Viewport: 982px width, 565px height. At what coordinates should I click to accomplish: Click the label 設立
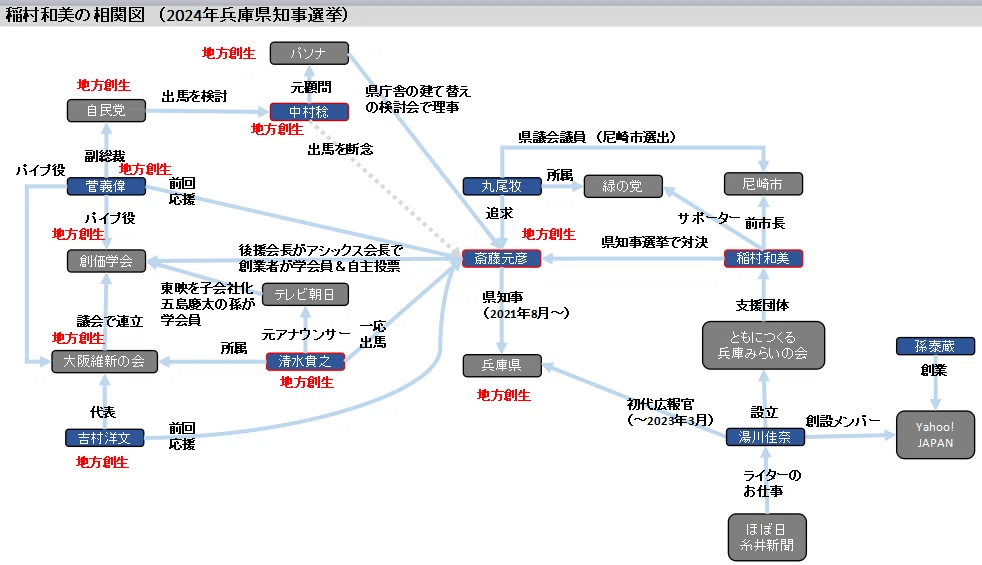point(764,413)
